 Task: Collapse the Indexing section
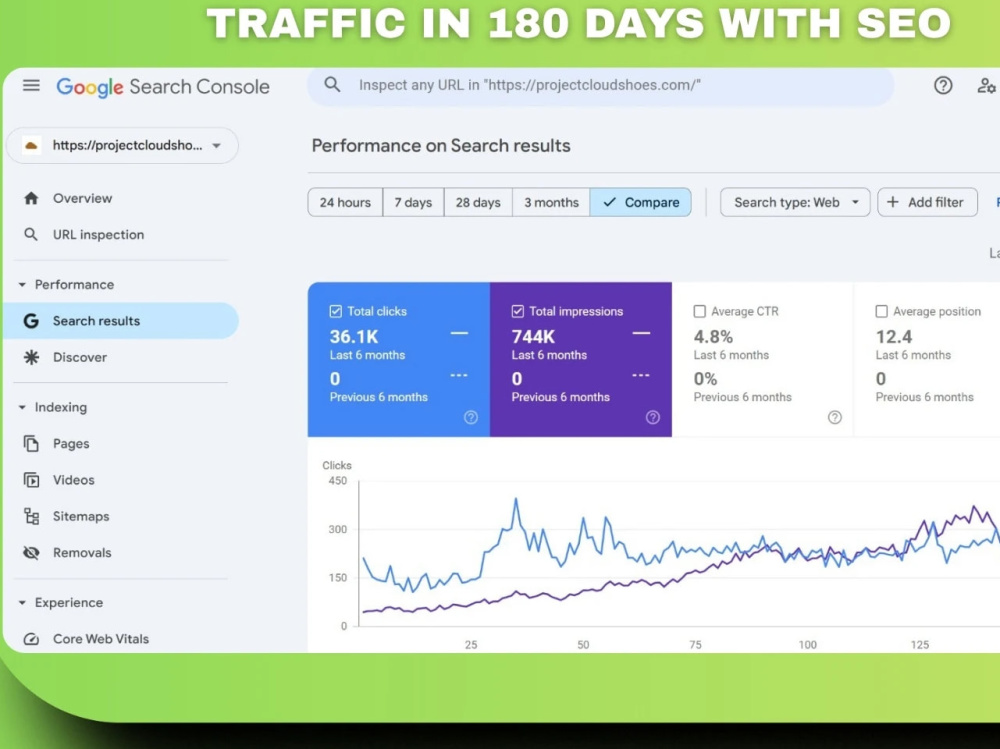[x=22, y=407]
